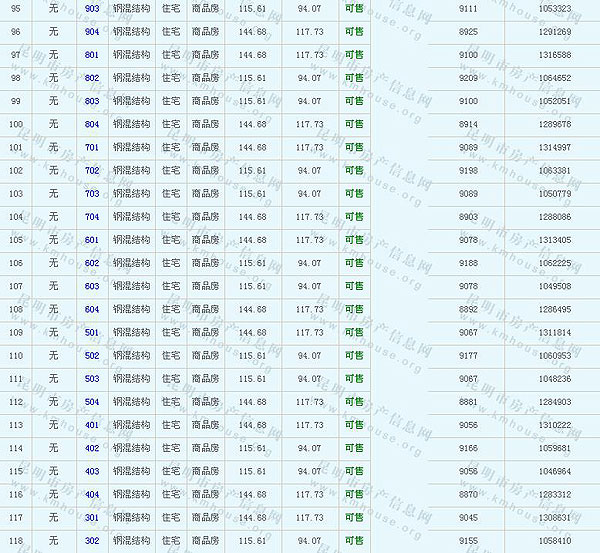Open room 804 details link
The image size is (600, 553).
point(92,124)
